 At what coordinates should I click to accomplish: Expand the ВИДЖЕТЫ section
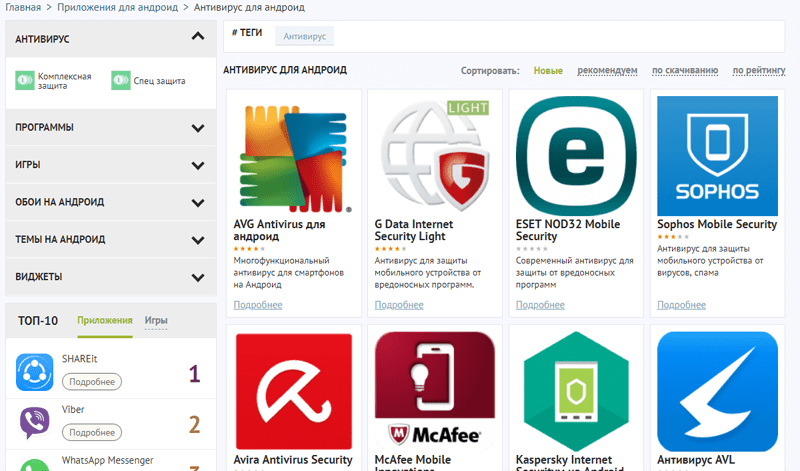[197, 278]
